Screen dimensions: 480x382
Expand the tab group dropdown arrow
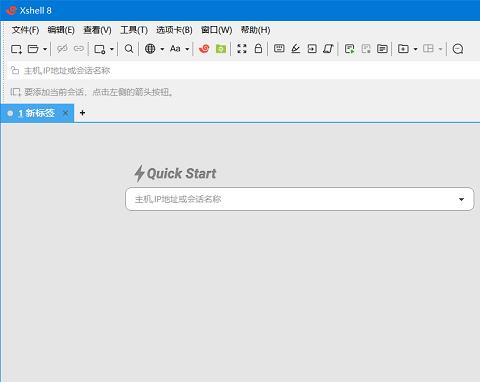415,49
